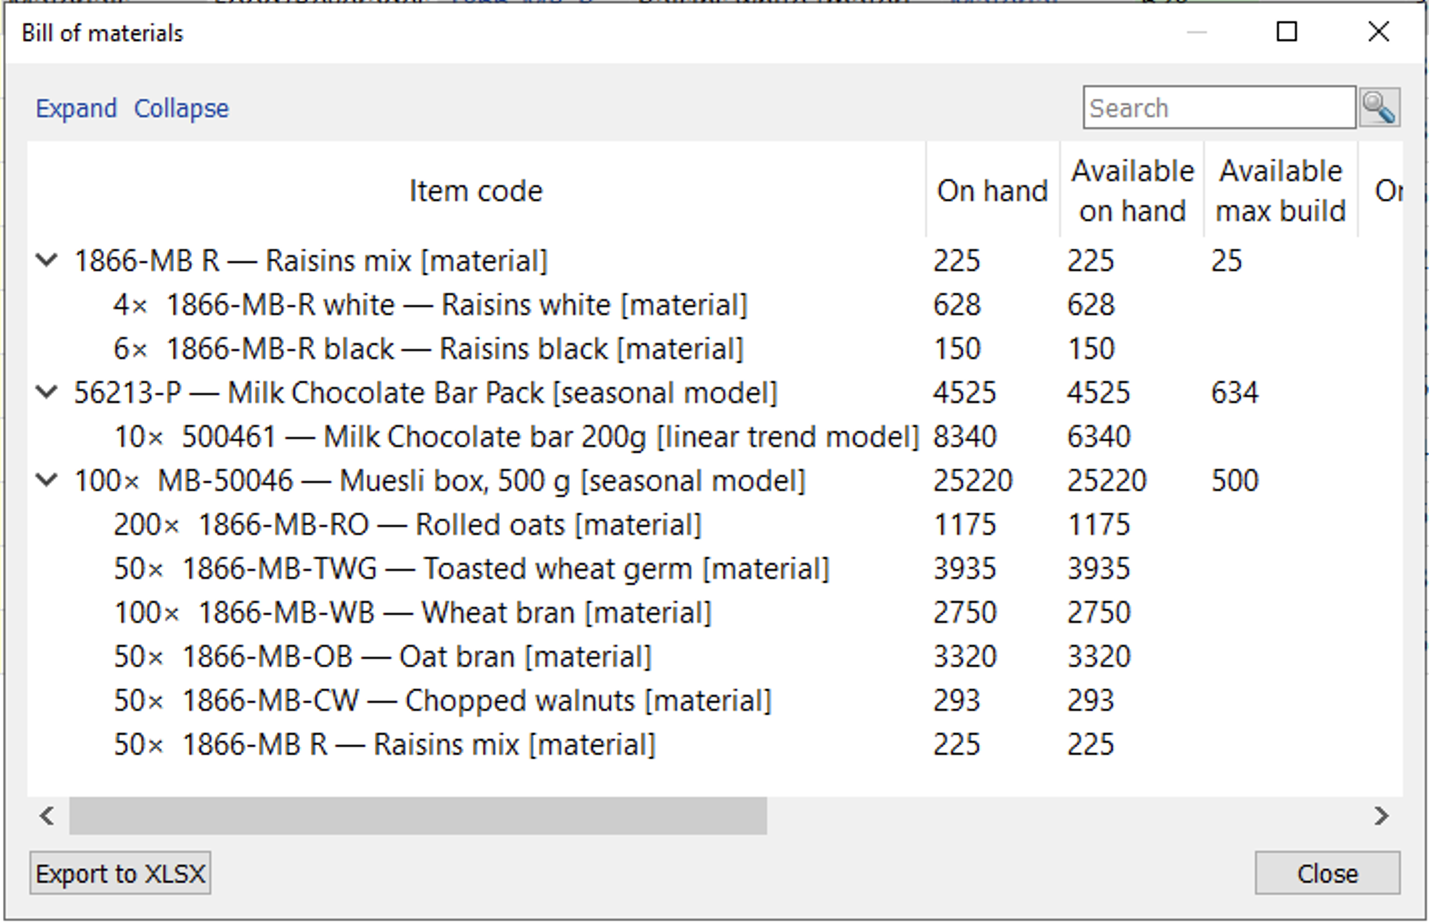
Task: Maximize the Bill of materials window
Action: (x=1287, y=32)
